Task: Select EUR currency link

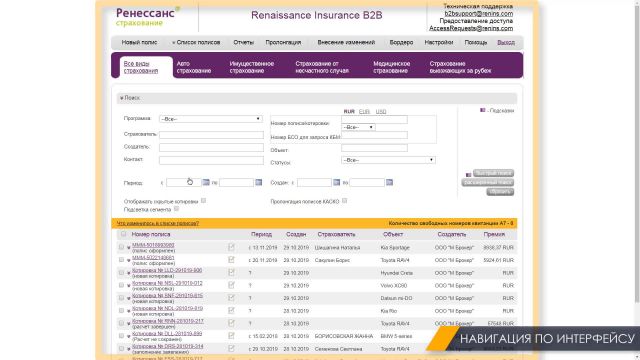Action: [364, 111]
